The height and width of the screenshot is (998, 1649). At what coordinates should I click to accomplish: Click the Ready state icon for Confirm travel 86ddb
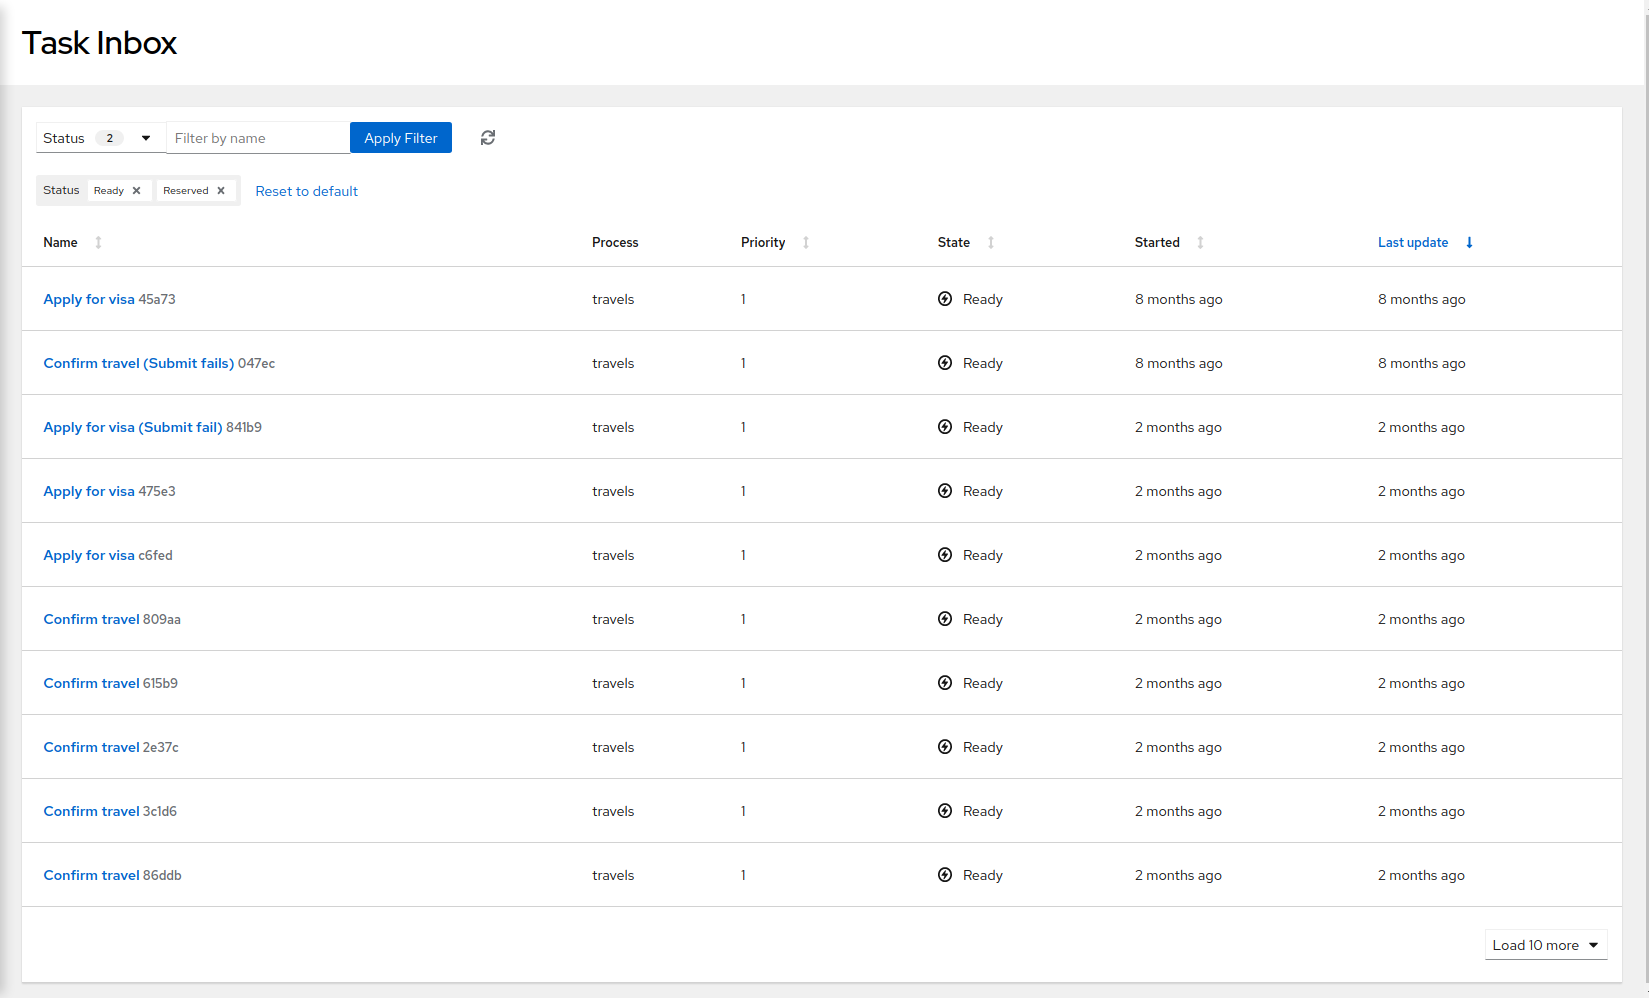tap(944, 874)
